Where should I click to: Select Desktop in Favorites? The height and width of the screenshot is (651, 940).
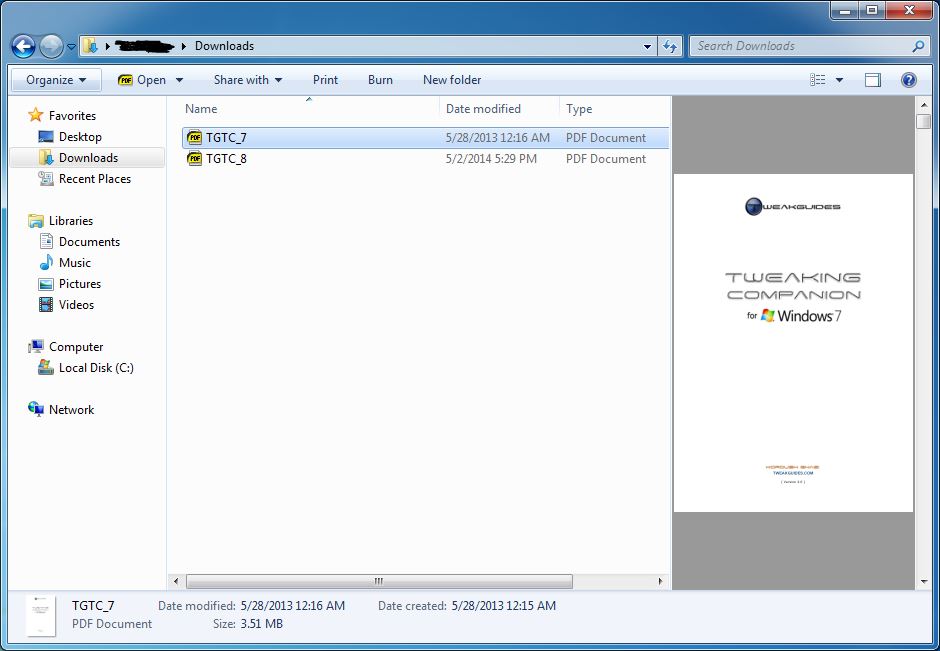coord(80,137)
